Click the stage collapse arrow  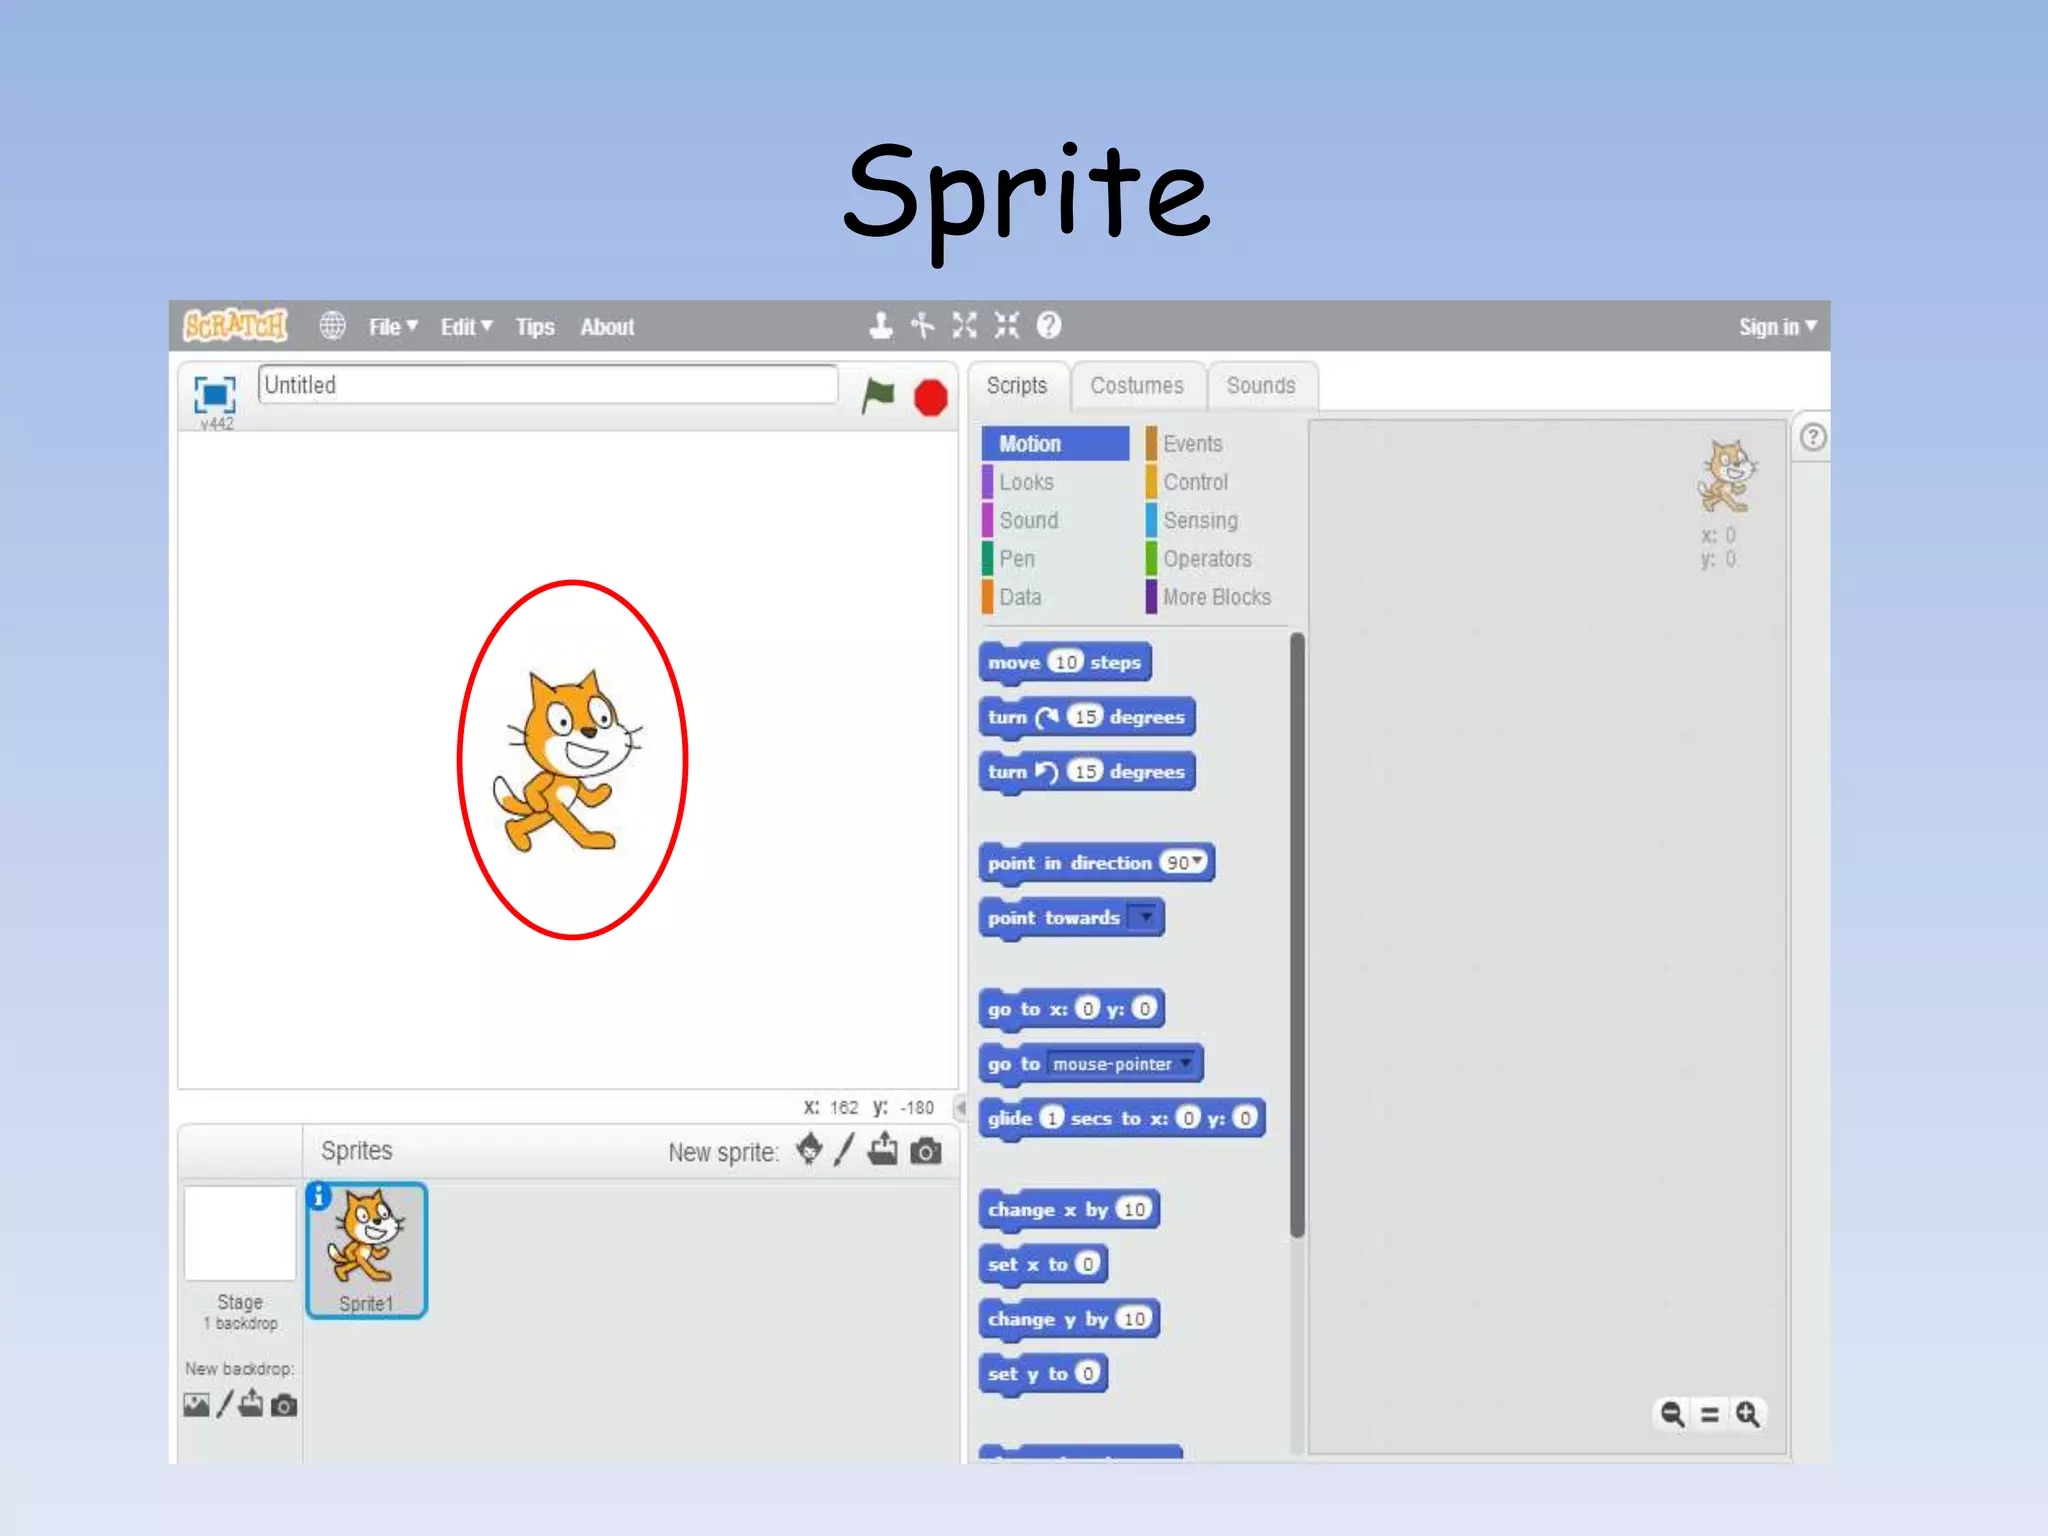tap(961, 1108)
